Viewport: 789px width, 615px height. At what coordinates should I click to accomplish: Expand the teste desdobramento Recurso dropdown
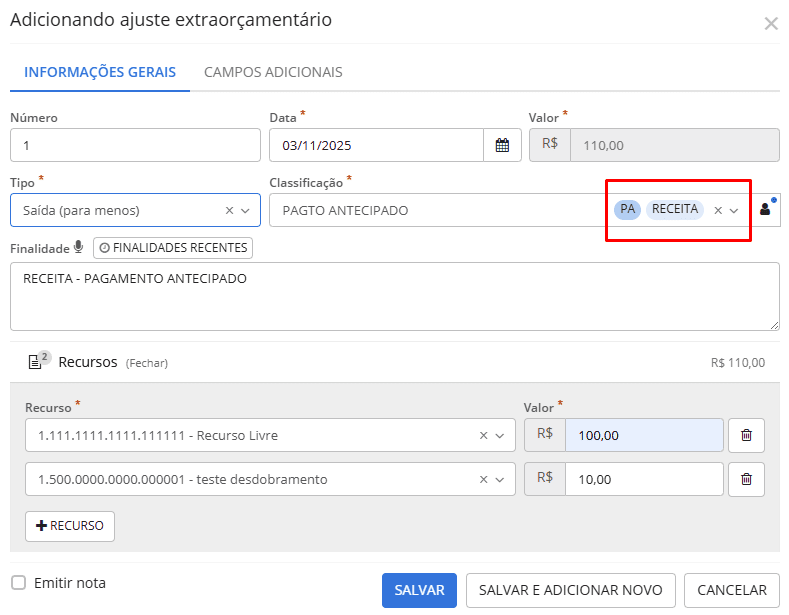click(x=500, y=479)
